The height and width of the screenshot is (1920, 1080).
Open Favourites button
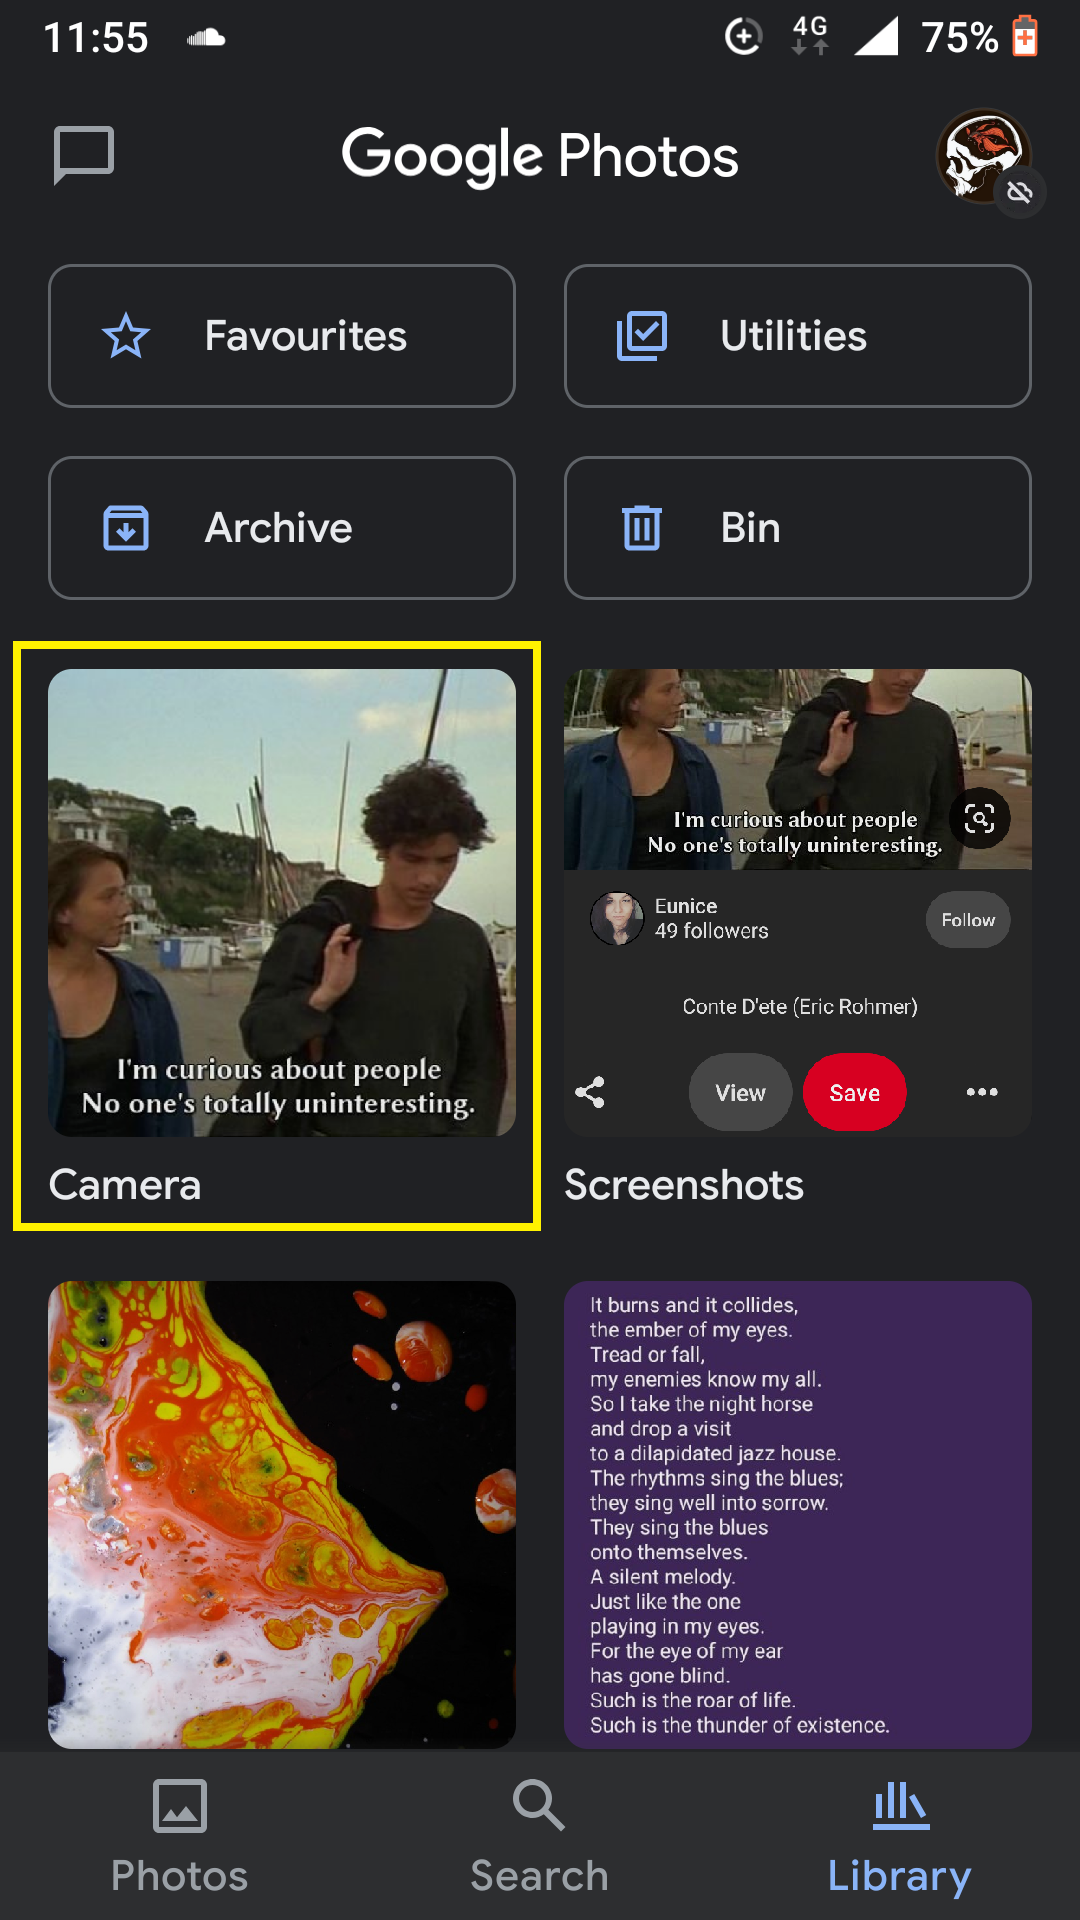coord(282,336)
